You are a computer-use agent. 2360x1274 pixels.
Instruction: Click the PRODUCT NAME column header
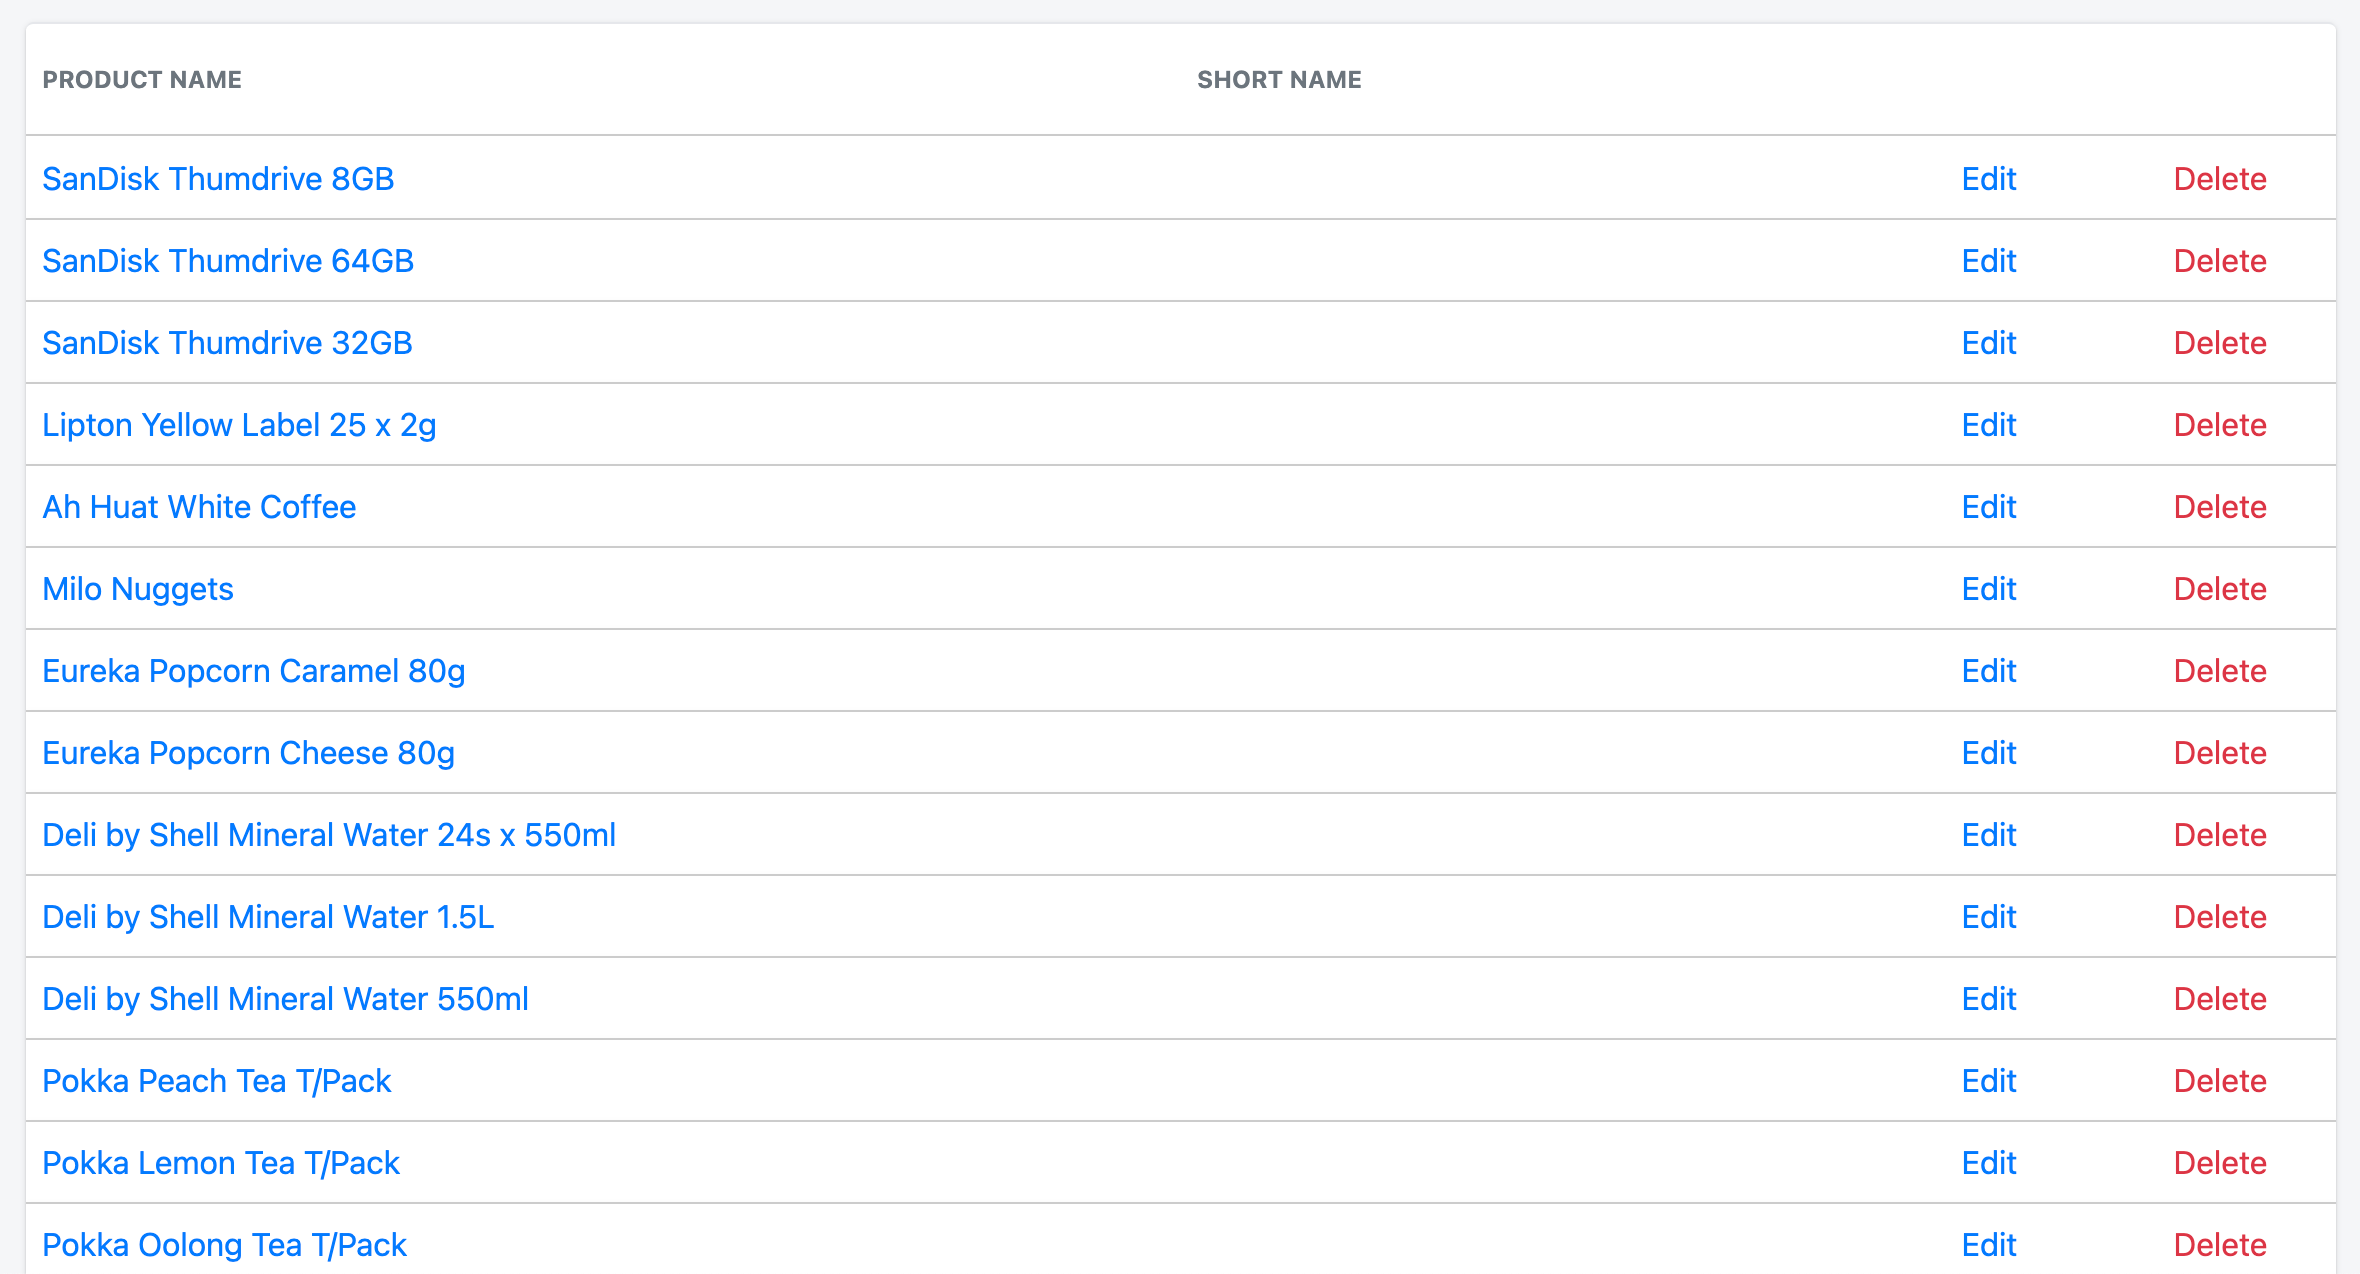pos(142,80)
